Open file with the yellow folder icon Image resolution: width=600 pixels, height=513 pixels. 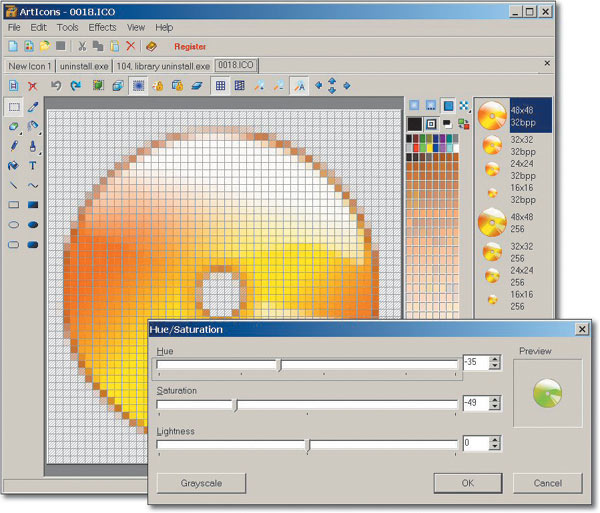pos(45,46)
